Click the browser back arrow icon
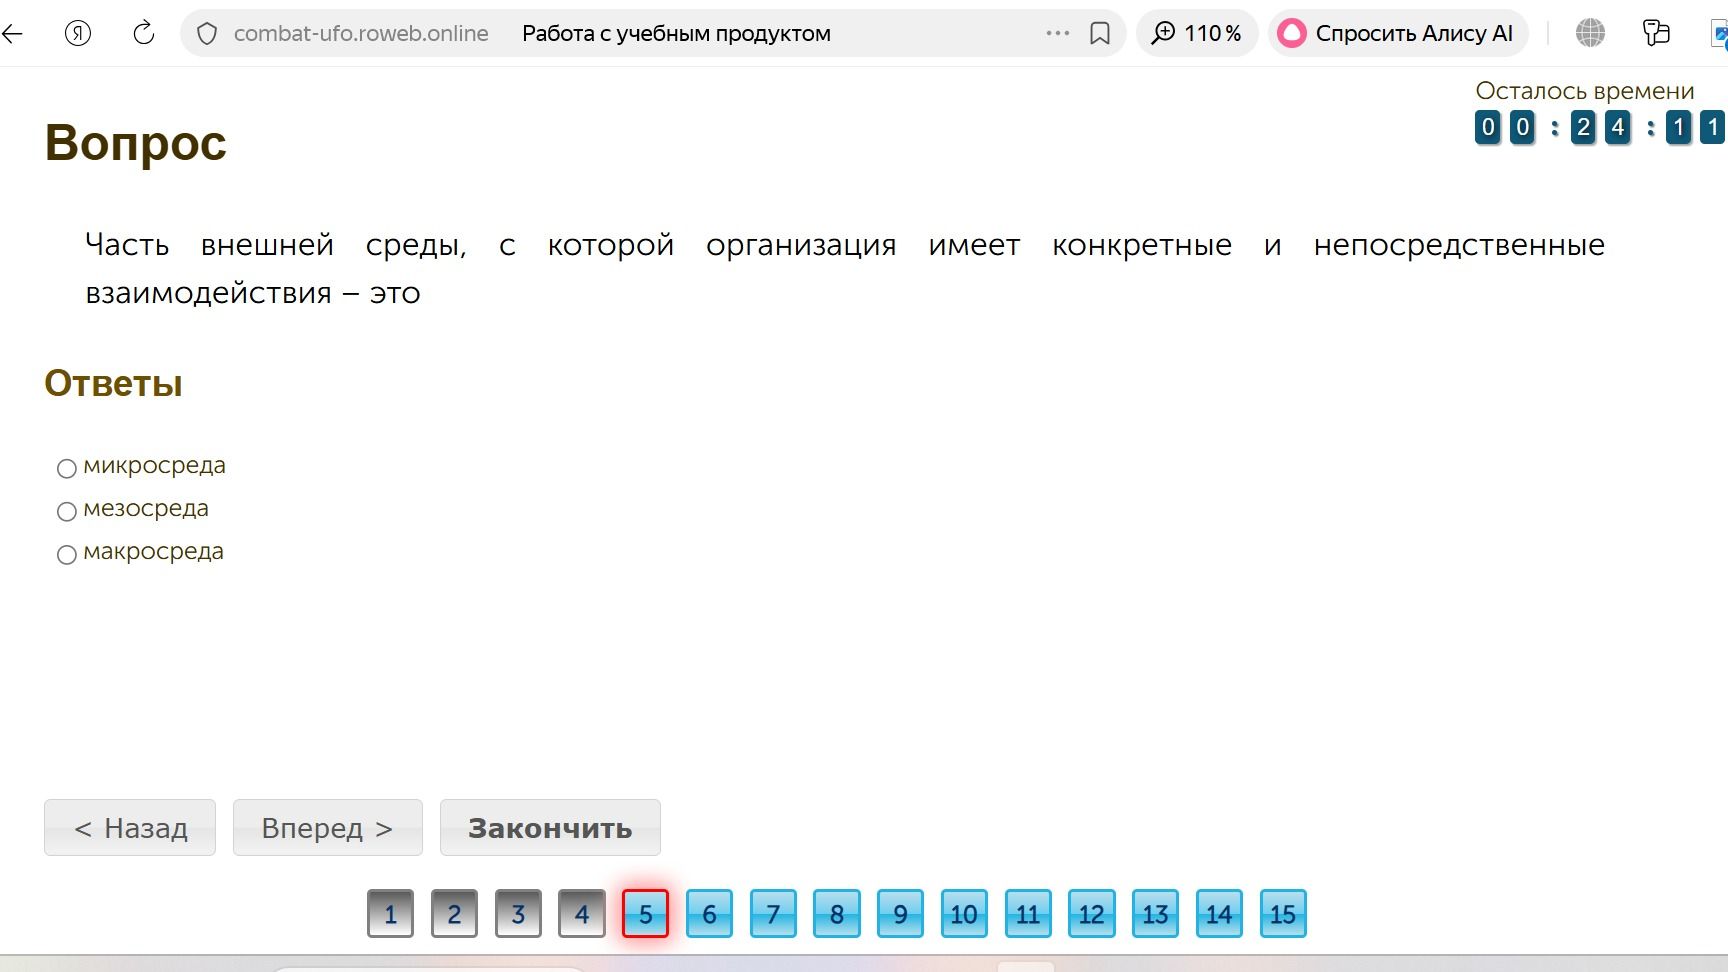 click(12, 33)
